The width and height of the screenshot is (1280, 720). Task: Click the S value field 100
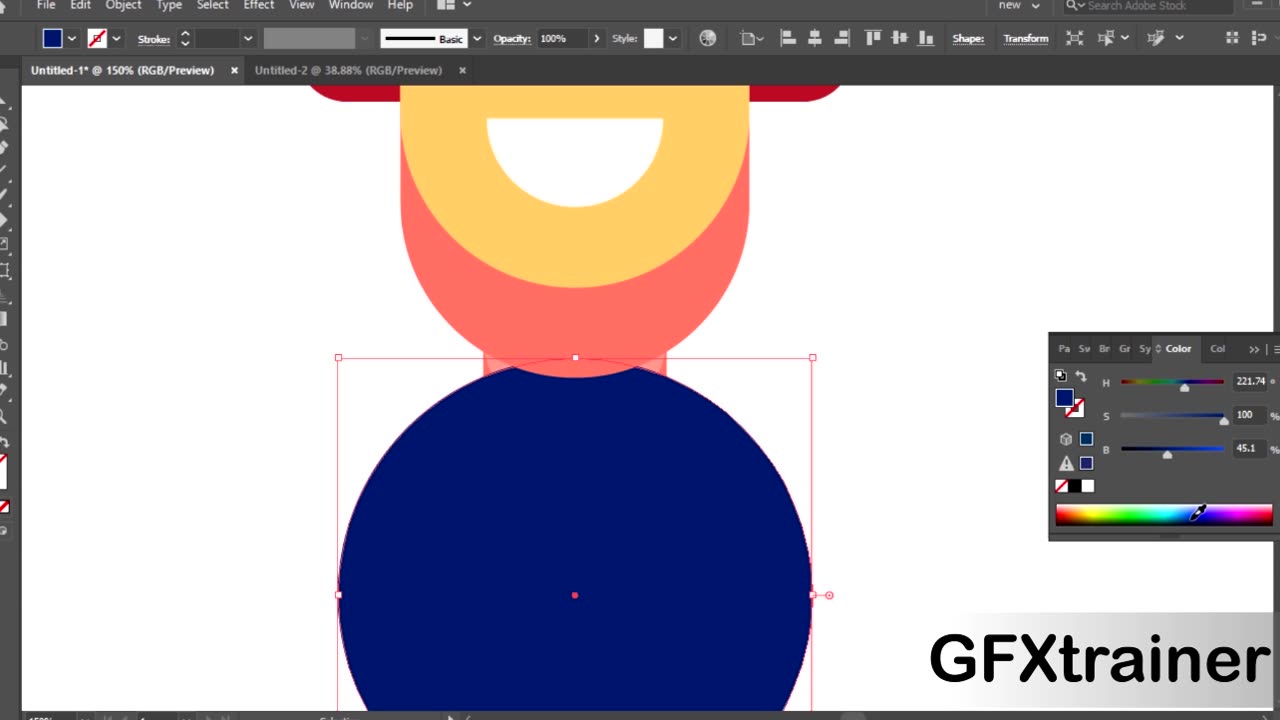(x=1250, y=415)
